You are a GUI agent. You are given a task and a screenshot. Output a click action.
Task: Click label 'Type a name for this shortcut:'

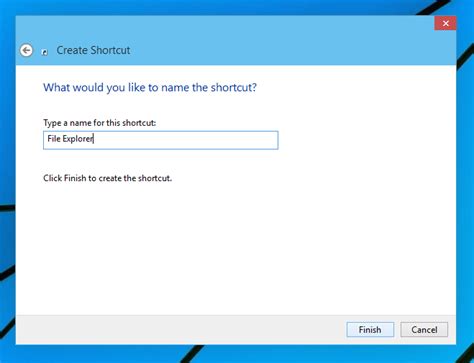point(100,123)
